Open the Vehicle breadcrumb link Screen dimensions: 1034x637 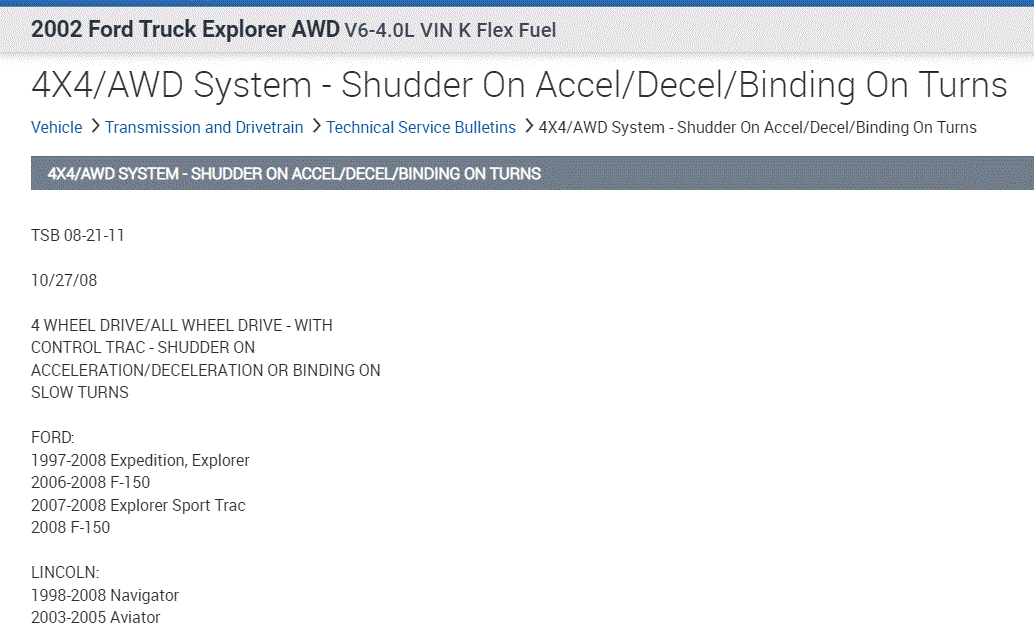tap(57, 127)
